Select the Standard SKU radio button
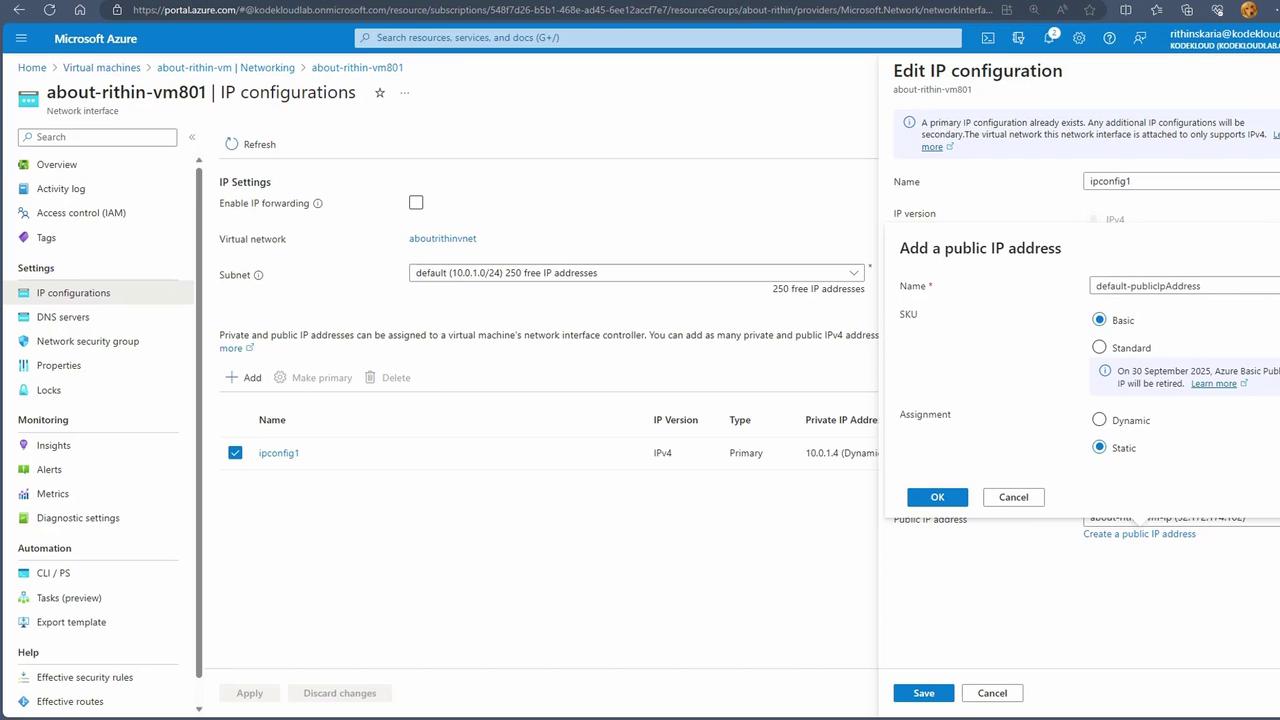 [x=1099, y=347]
